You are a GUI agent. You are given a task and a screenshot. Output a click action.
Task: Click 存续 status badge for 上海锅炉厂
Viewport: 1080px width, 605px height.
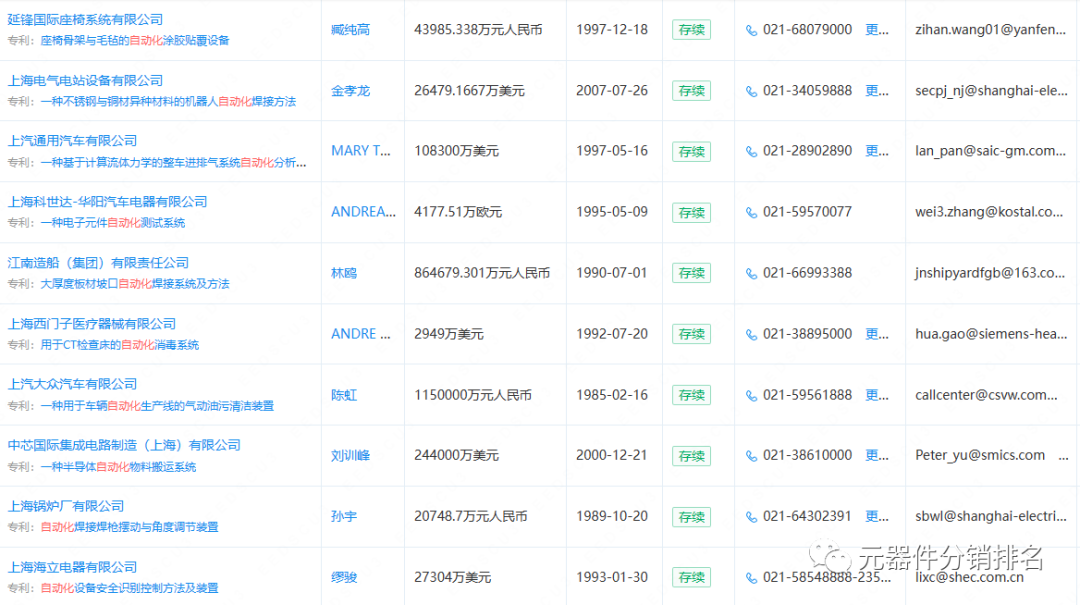(x=692, y=517)
